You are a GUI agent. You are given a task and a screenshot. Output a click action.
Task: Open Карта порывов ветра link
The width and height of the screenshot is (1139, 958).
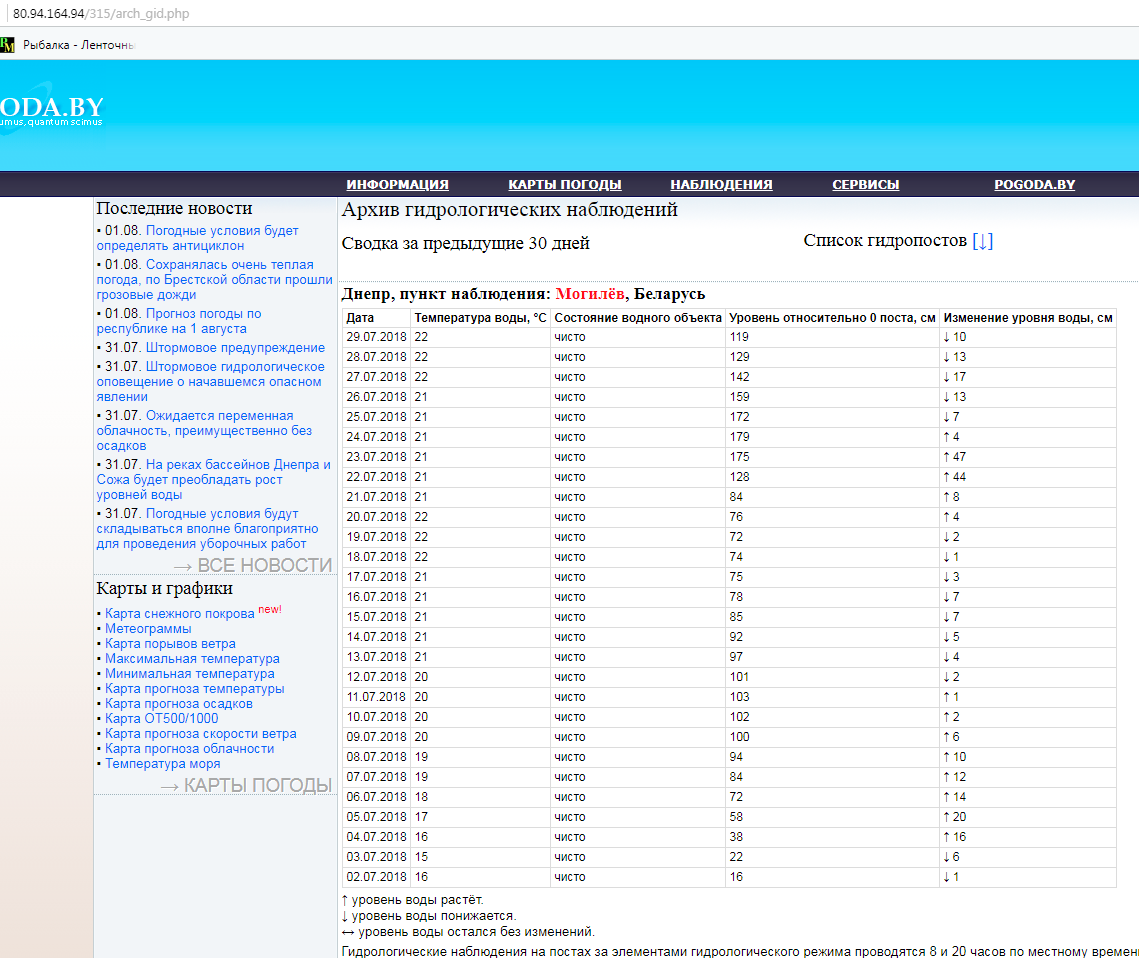click(x=170, y=644)
